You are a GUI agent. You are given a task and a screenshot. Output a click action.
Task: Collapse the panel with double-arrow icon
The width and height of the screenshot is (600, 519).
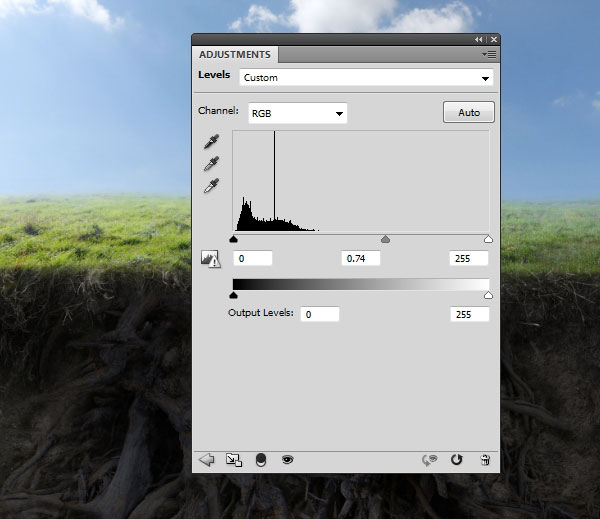pos(478,39)
